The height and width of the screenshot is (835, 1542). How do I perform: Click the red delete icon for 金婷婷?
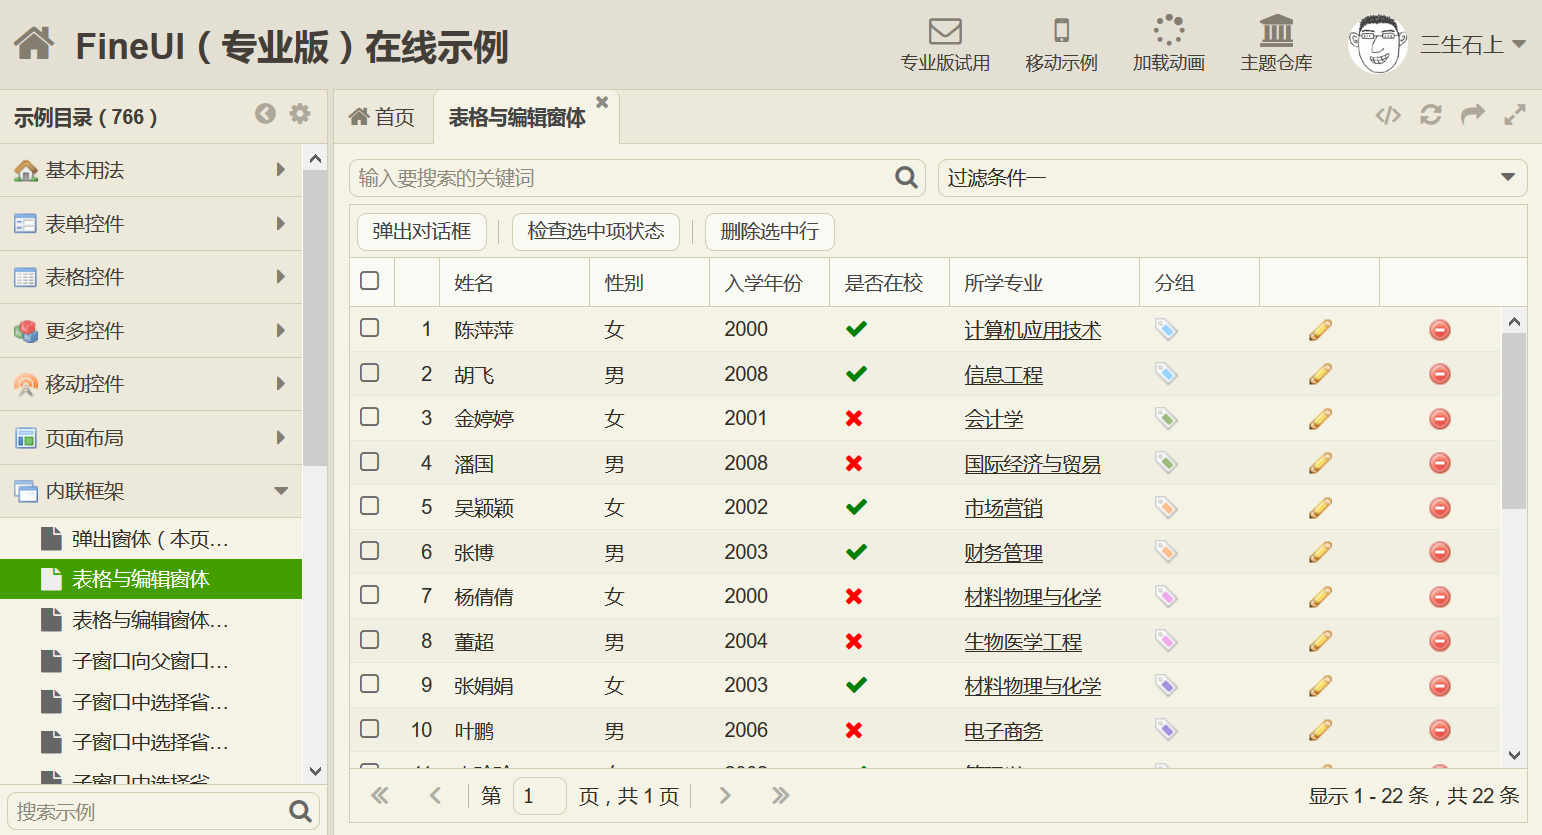[1440, 419]
